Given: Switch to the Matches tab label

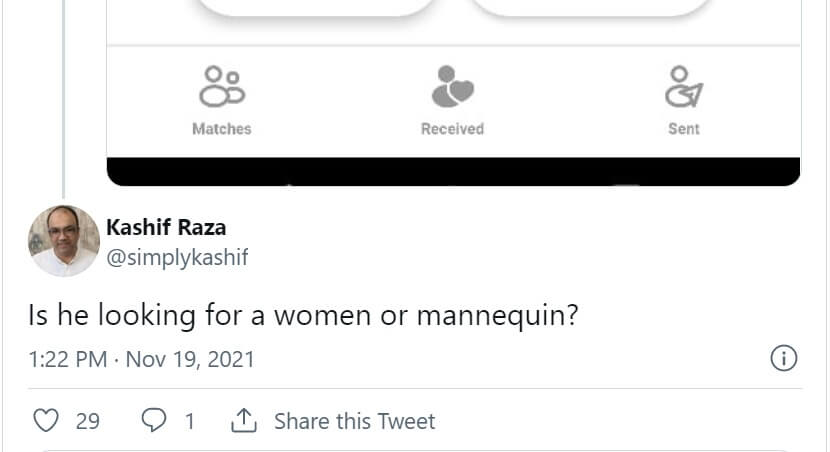Looking at the screenshot, I should pyautogui.click(x=222, y=129).
